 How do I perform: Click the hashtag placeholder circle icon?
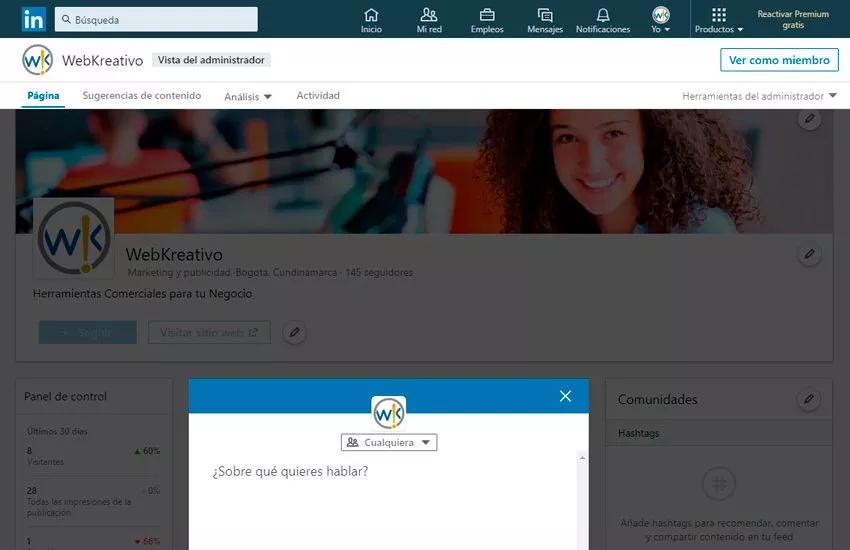point(719,483)
